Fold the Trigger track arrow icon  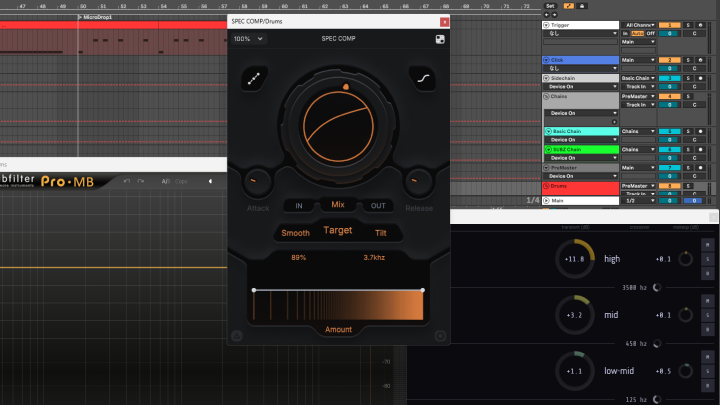[x=546, y=25]
